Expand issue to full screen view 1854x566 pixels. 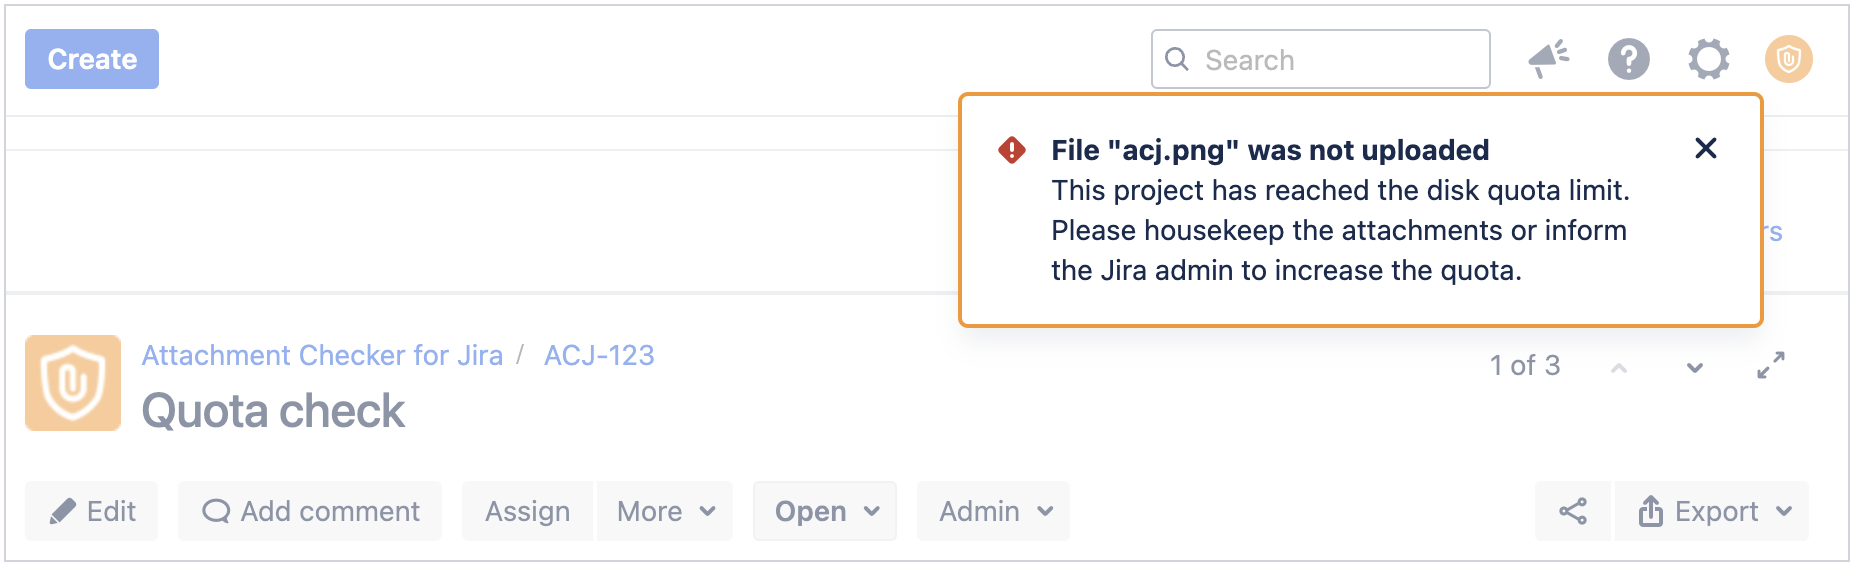pyautogui.click(x=1770, y=366)
